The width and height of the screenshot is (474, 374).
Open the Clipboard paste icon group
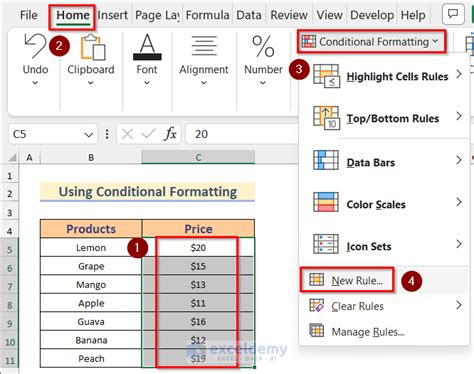coord(93,47)
